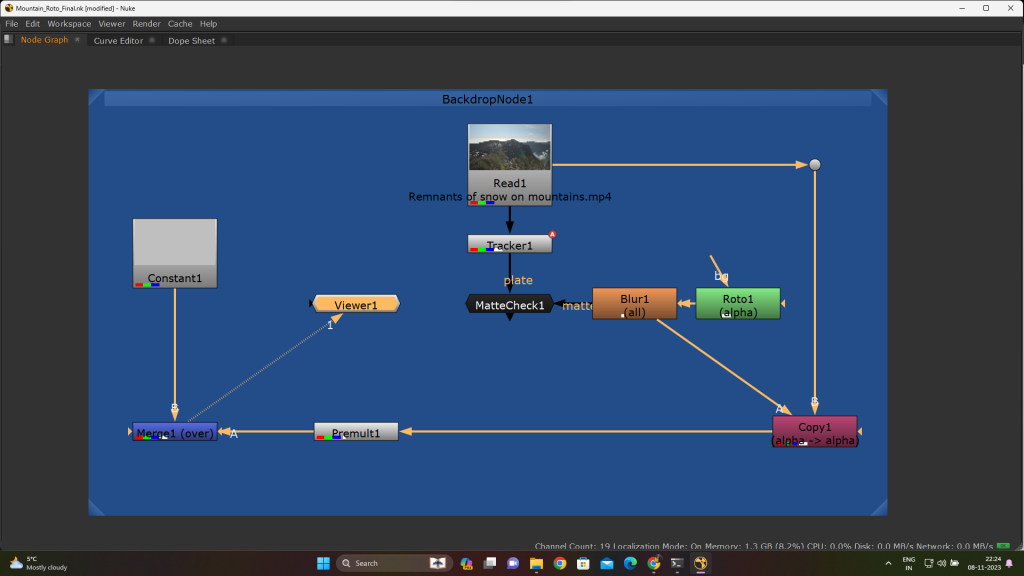Select the Copy1 node
This screenshot has width=1024, height=576.
coord(814,432)
